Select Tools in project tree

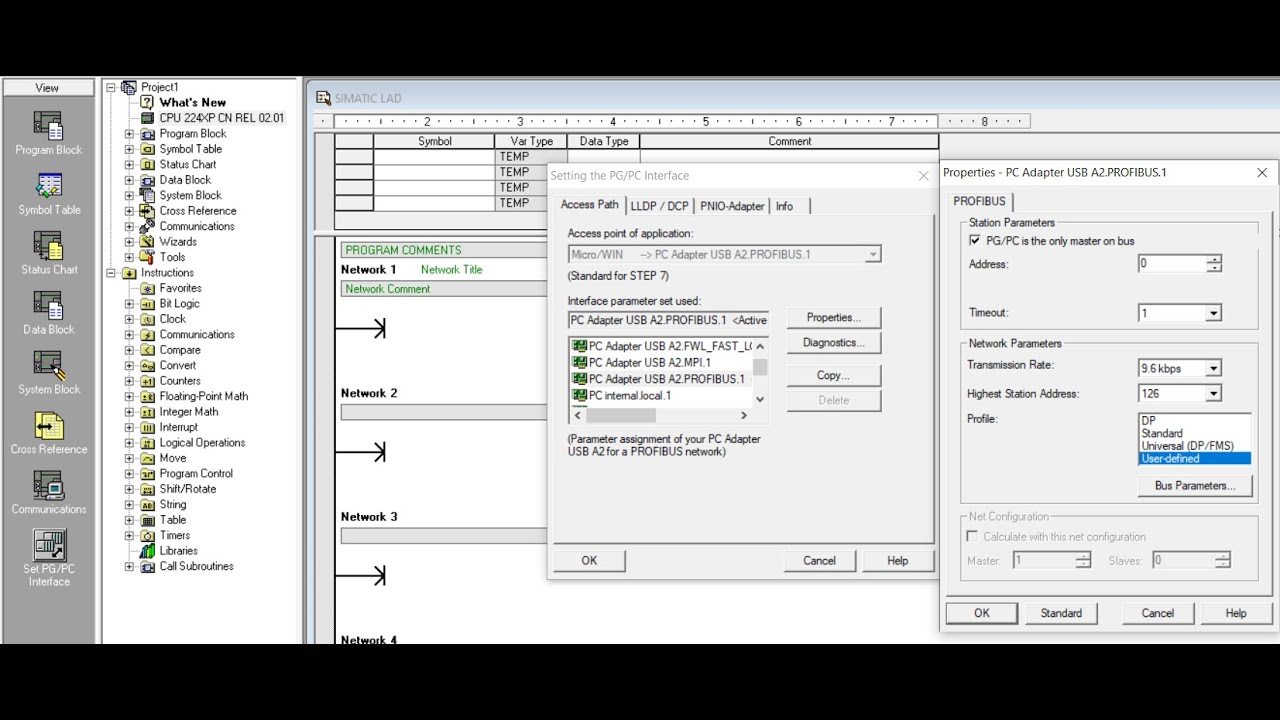point(172,257)
